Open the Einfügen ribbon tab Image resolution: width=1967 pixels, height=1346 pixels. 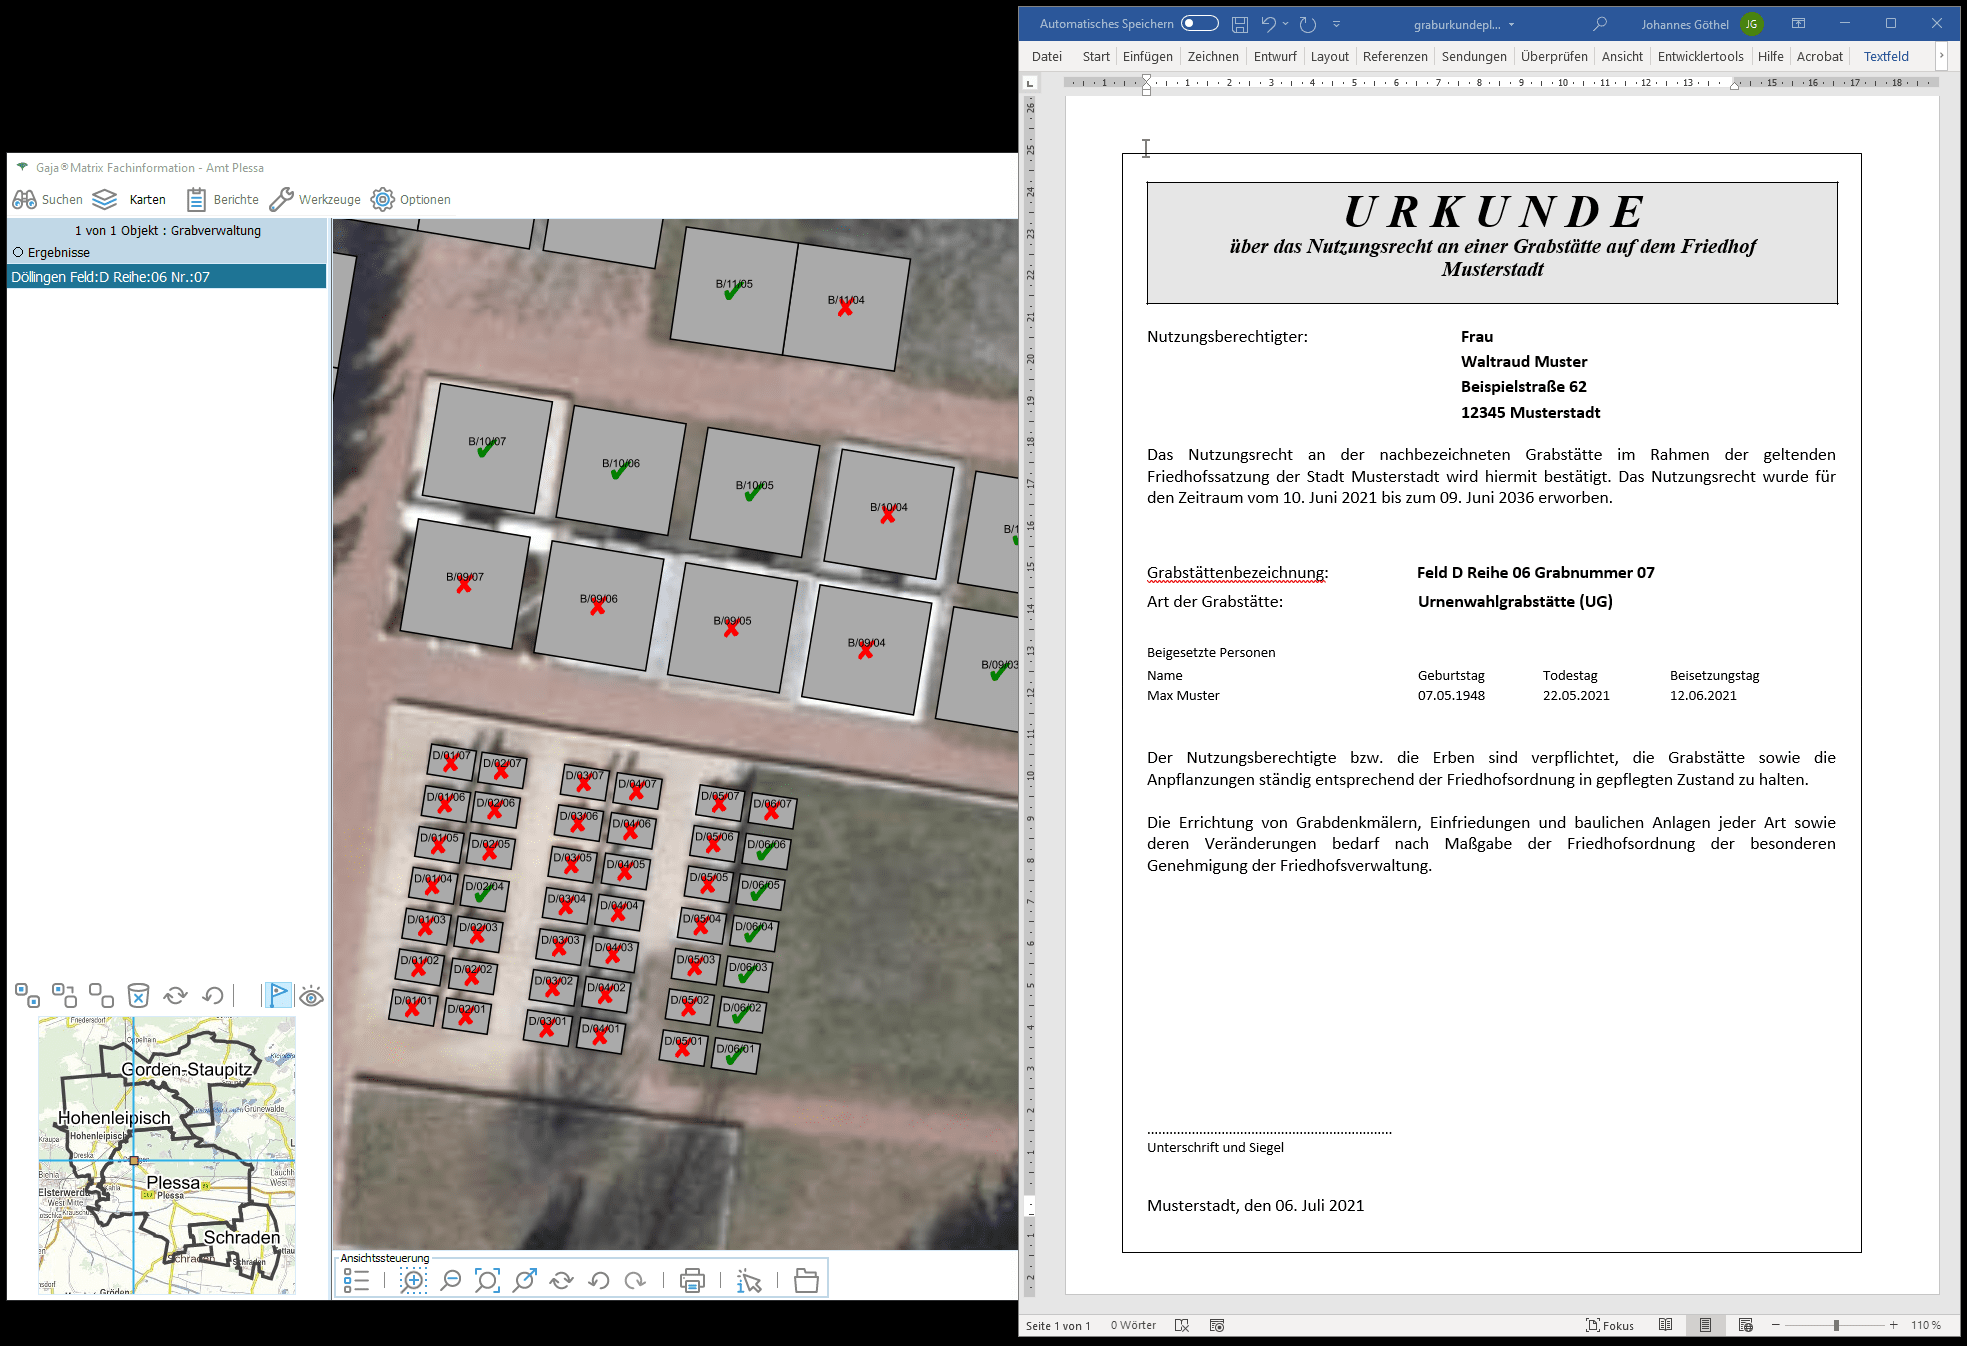coord(1147,57)
